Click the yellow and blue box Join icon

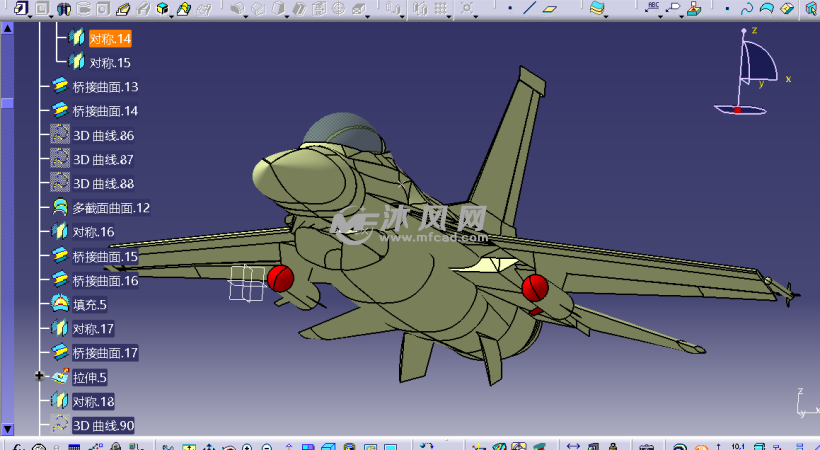pyautogui.click(x=21, y=8)
